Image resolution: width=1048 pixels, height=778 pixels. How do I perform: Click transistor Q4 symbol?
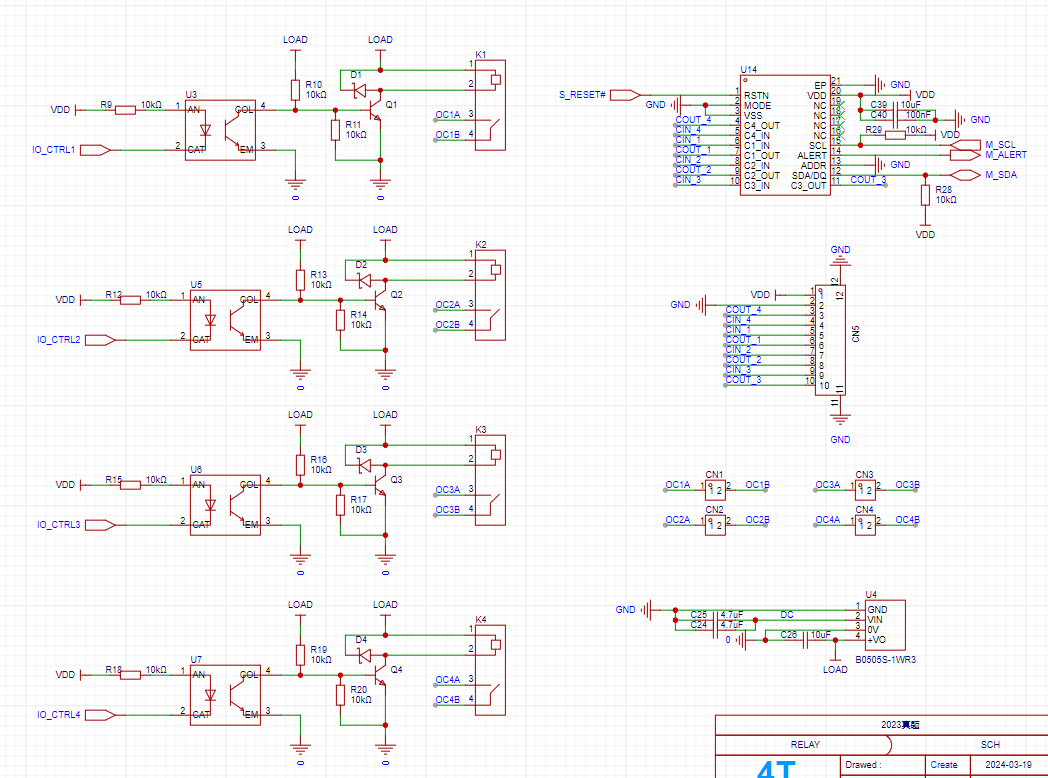click(x=380, y=674)
